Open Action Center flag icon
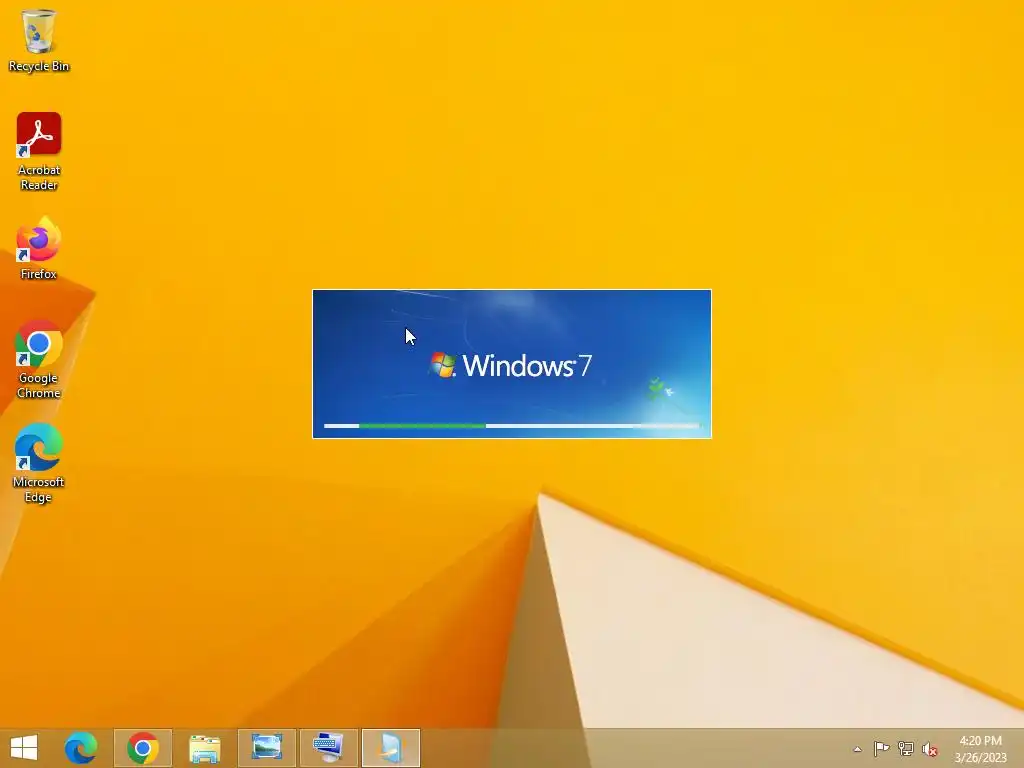The width and height of the screenshot is (1024, 768). [x=881, y=749]
